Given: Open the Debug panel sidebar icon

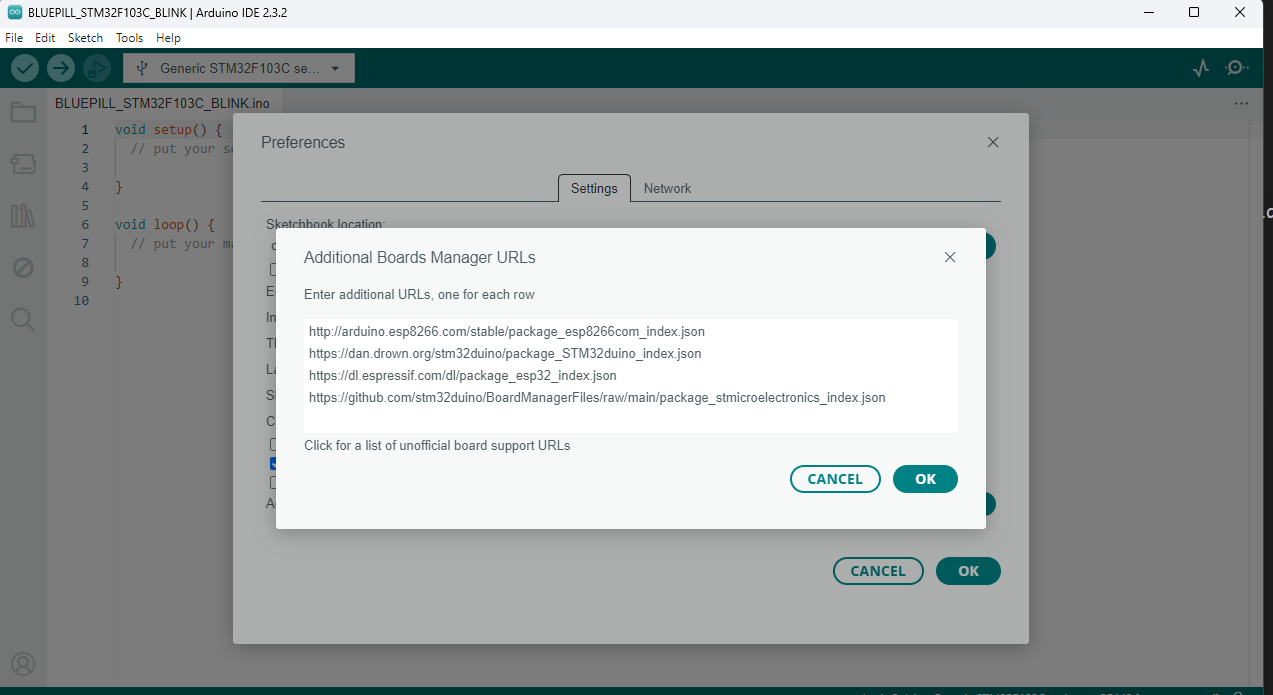Looking at the screenshot, I should tap(23, 268).
